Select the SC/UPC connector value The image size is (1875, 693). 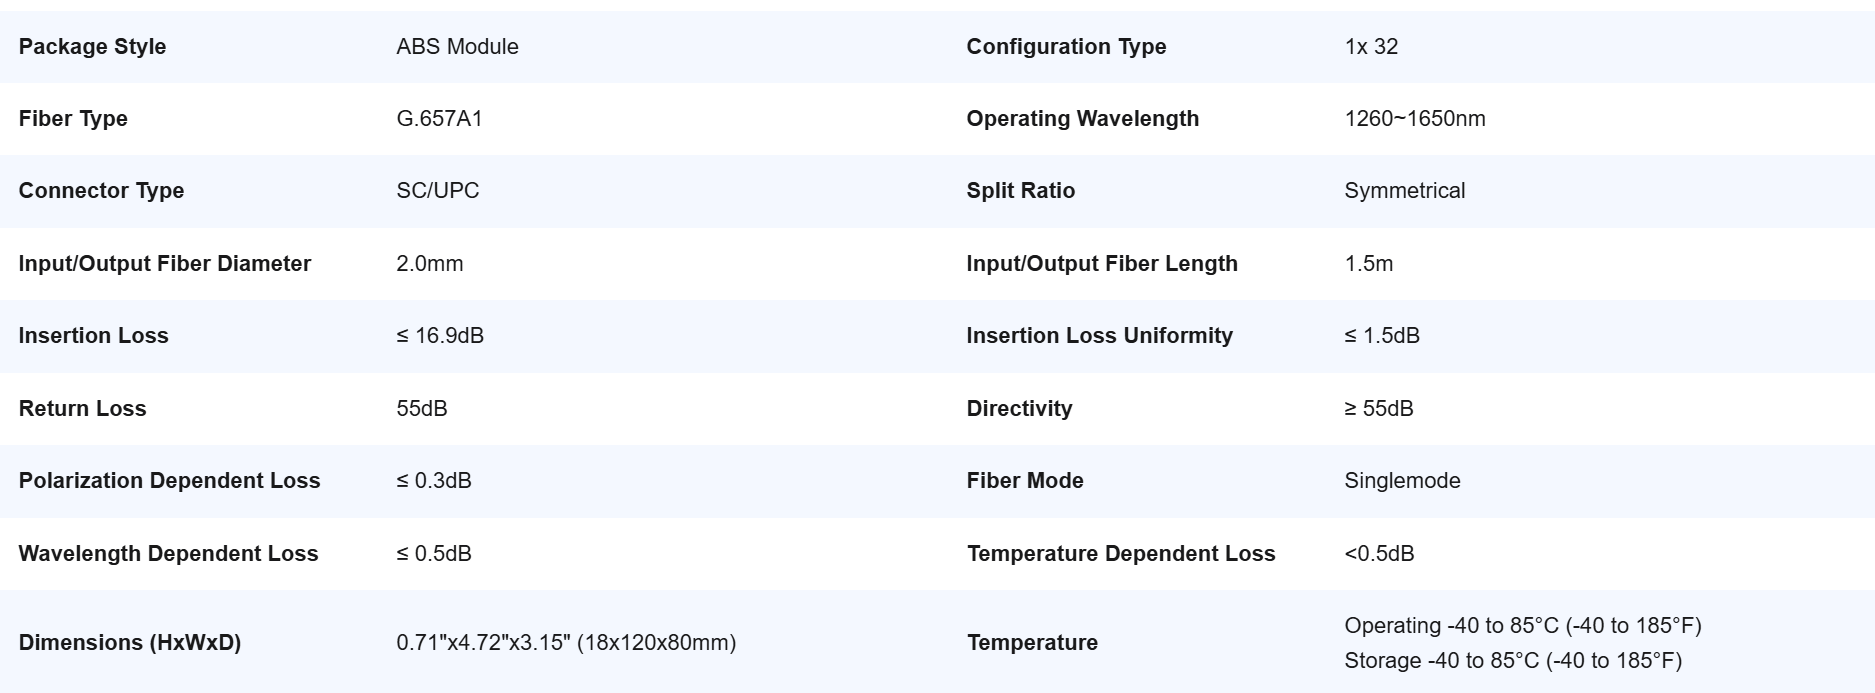pyautogui.click(x=437, y=191)
